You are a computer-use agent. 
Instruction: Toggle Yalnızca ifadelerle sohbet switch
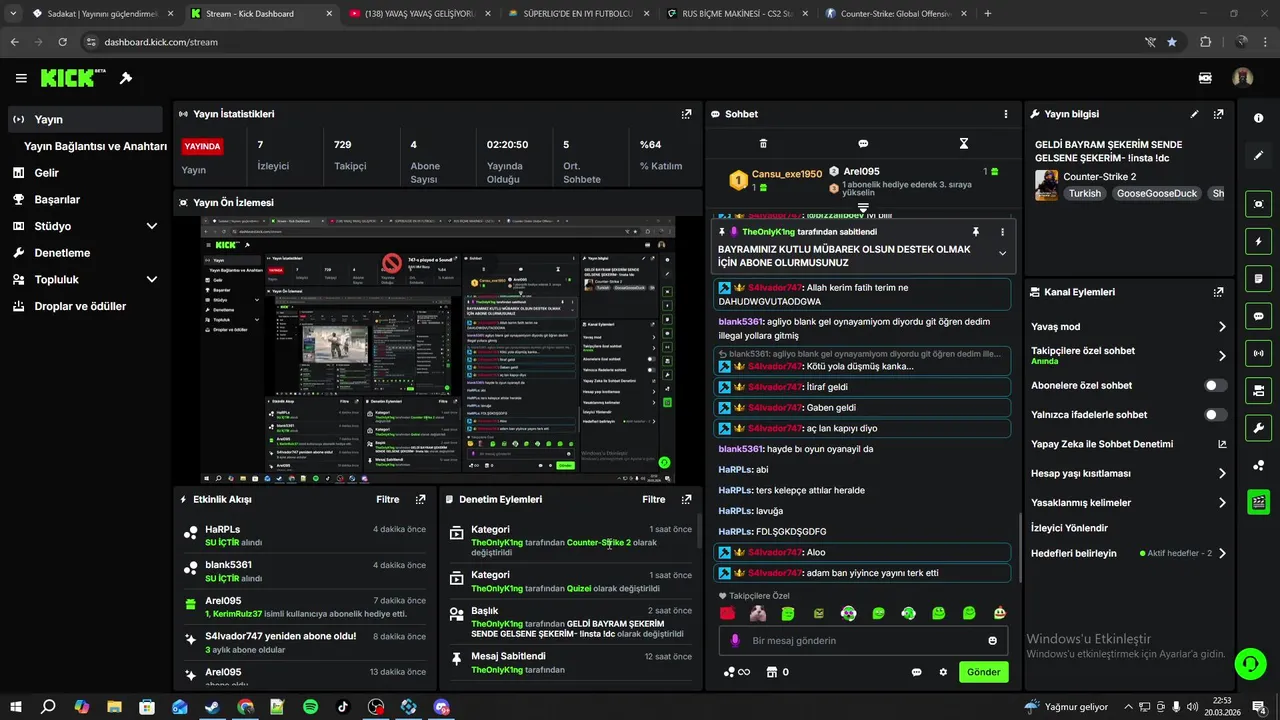[x=1216, y=414]
